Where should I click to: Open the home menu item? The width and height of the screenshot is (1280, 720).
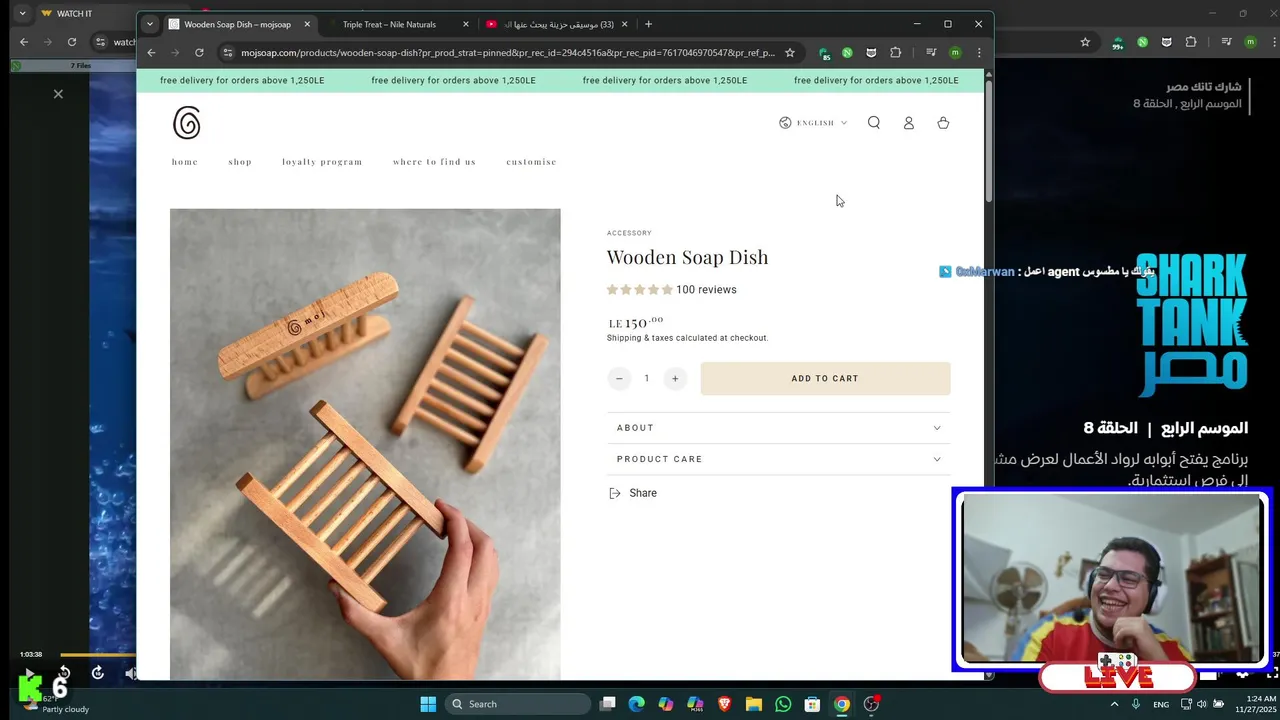pyautogui.click(x=185, y=162)
